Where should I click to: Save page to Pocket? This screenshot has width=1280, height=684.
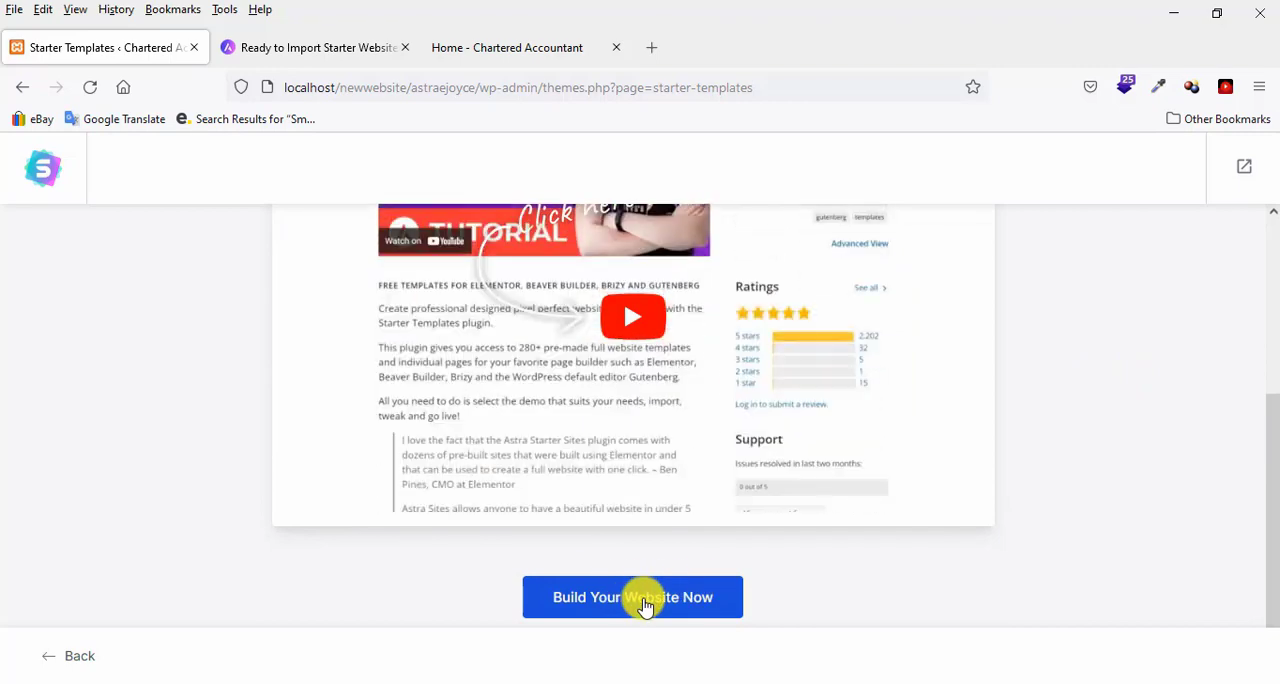(x=1090, y=87)
